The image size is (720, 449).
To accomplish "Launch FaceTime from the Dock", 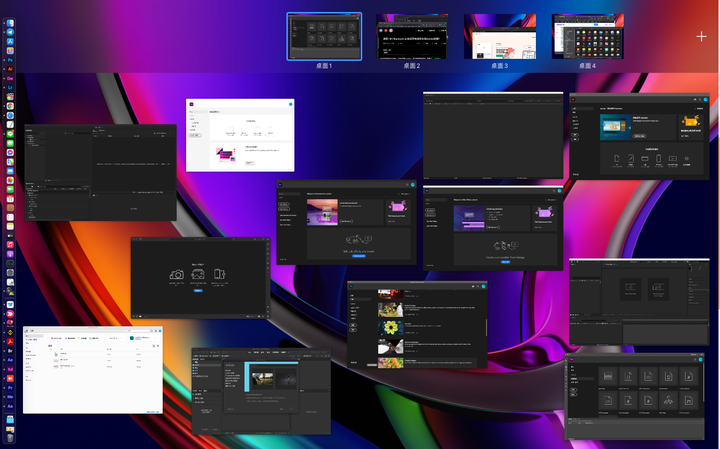I will 10,189.
